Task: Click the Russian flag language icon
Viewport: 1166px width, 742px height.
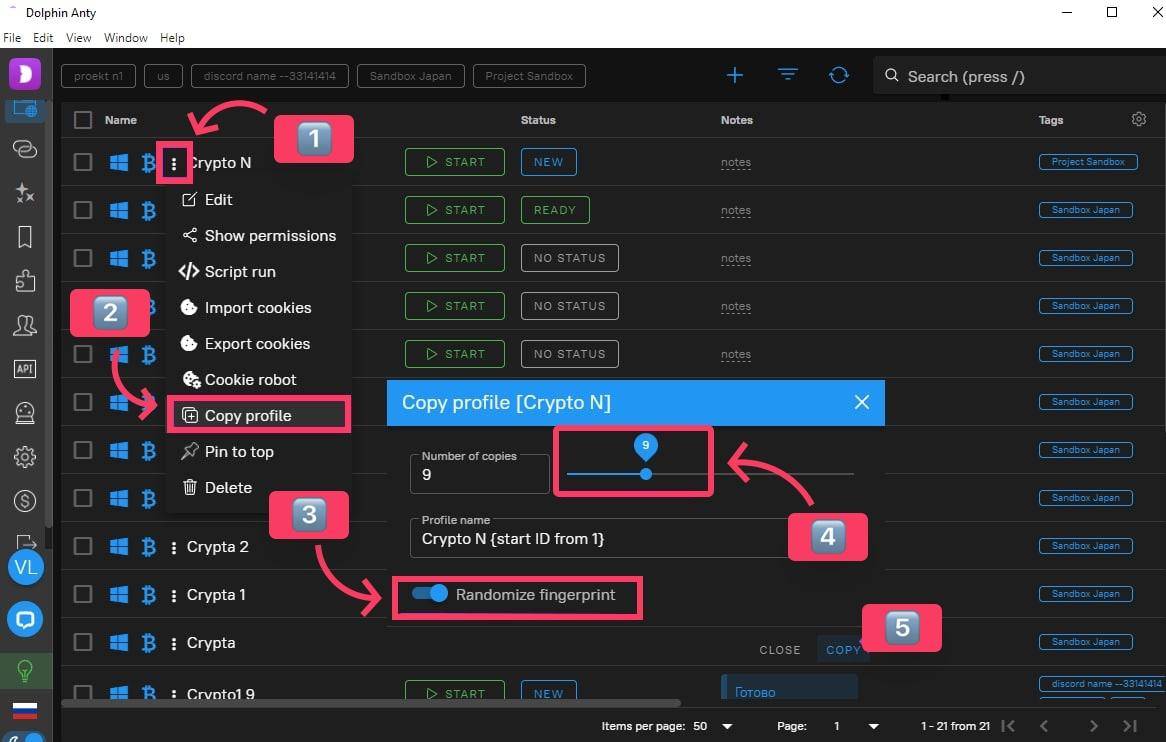Action: [25, 710]
